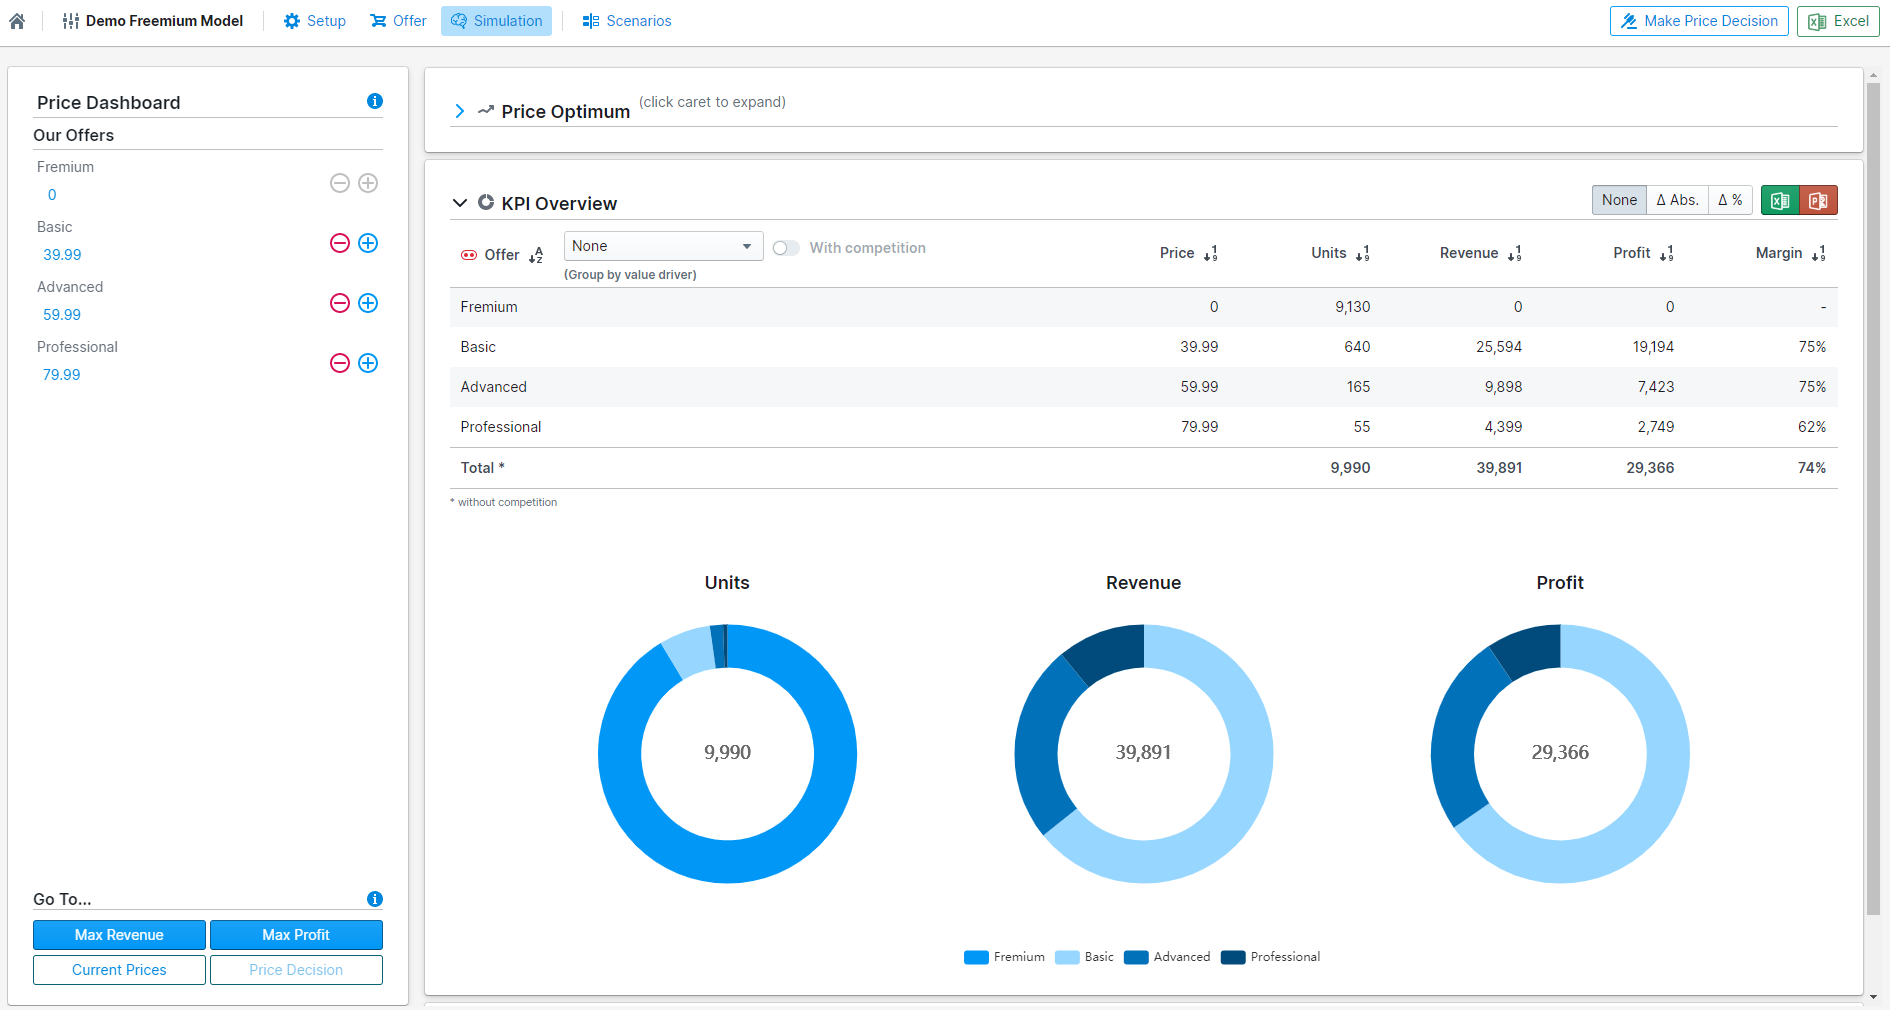Click the Make Price Decision button
Screen dimensions: 1890x1010
point(1698,21)
